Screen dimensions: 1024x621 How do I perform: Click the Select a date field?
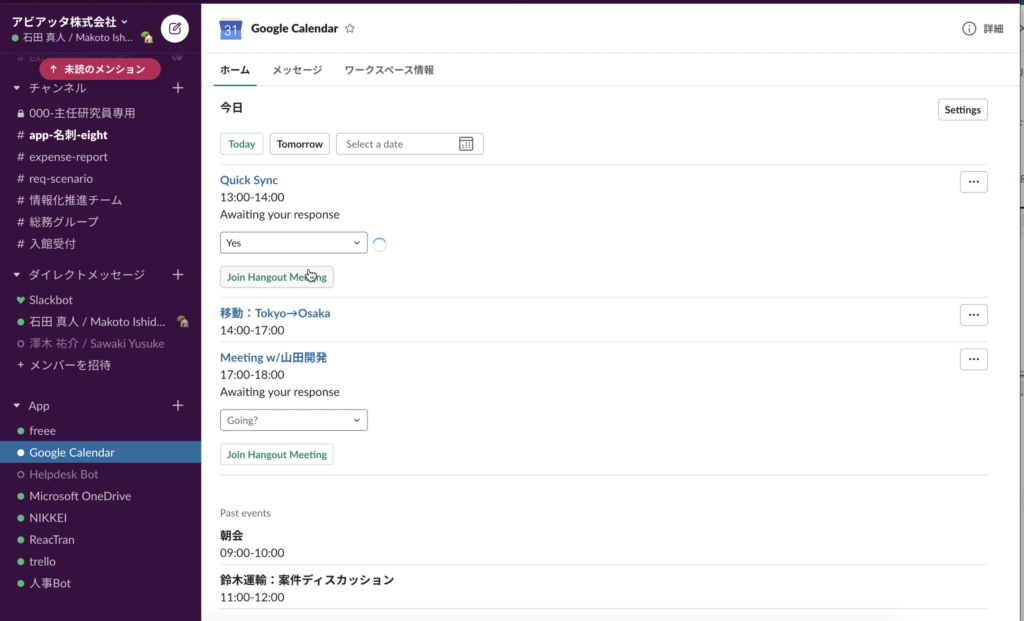[x=409, y=144]
